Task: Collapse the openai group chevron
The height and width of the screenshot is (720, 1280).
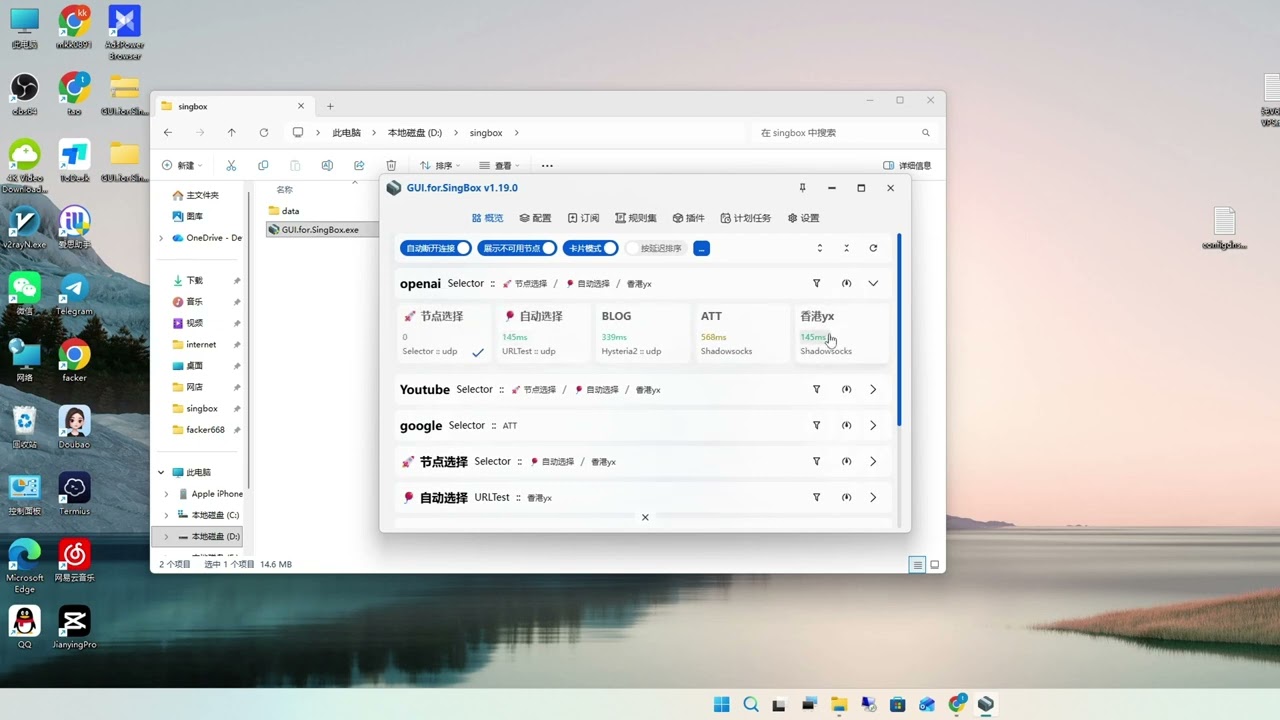Action: coord(873,284)
